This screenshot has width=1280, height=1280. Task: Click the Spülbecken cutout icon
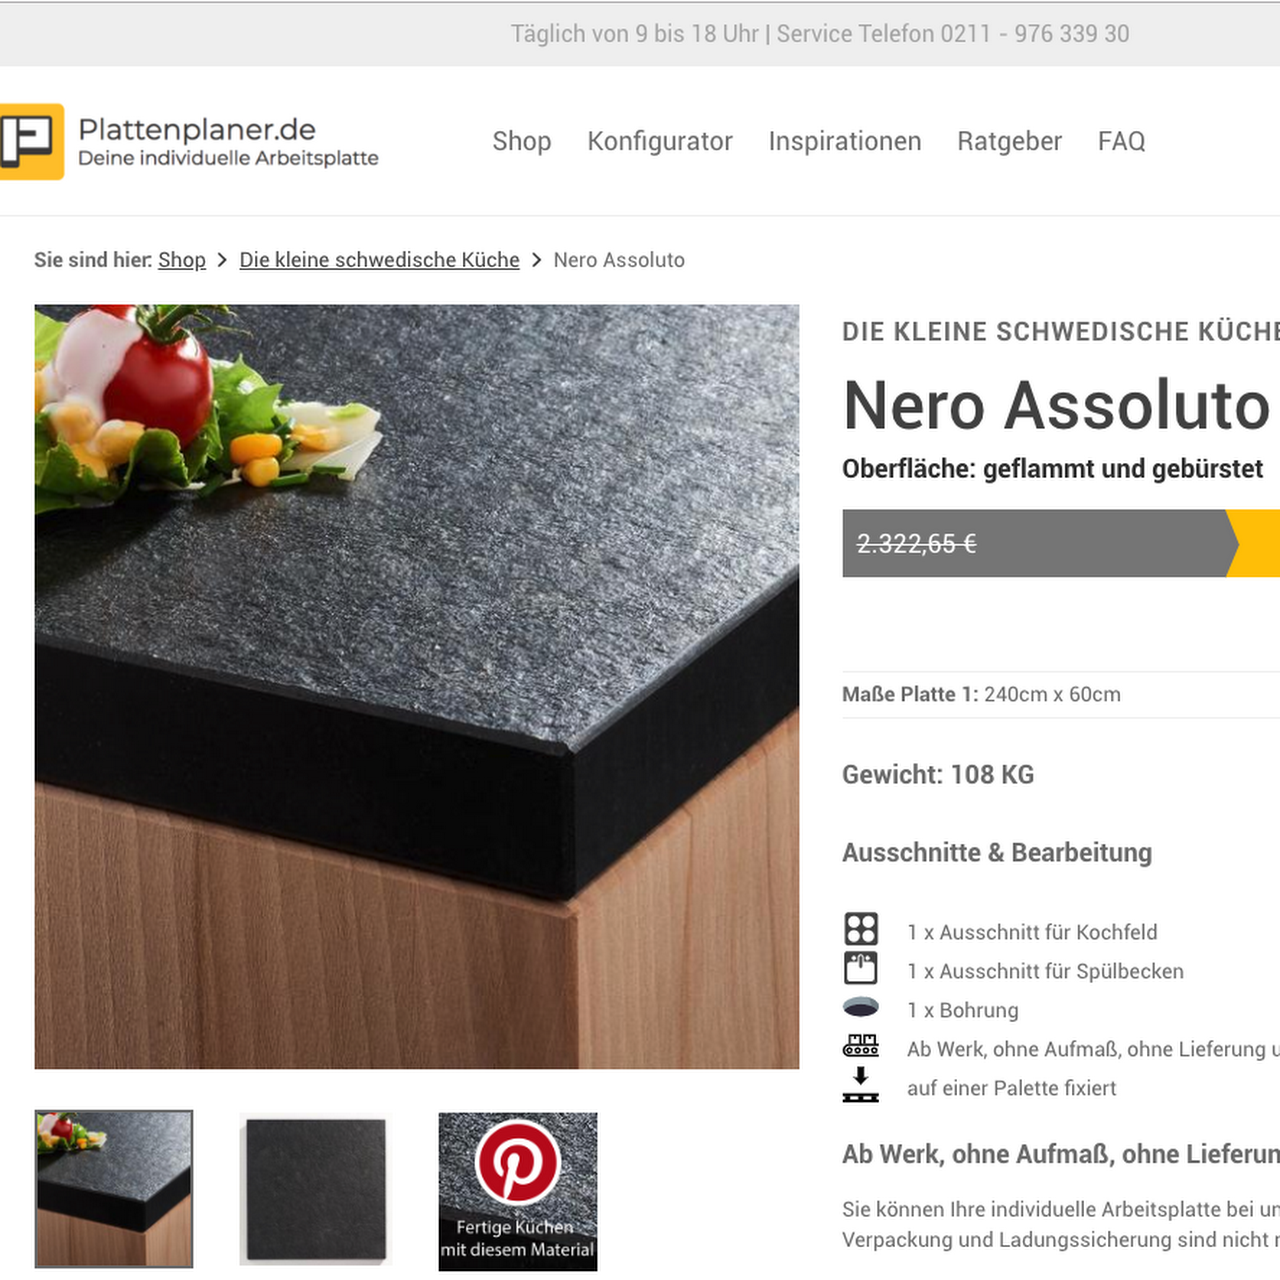click(x=861, y=968)
